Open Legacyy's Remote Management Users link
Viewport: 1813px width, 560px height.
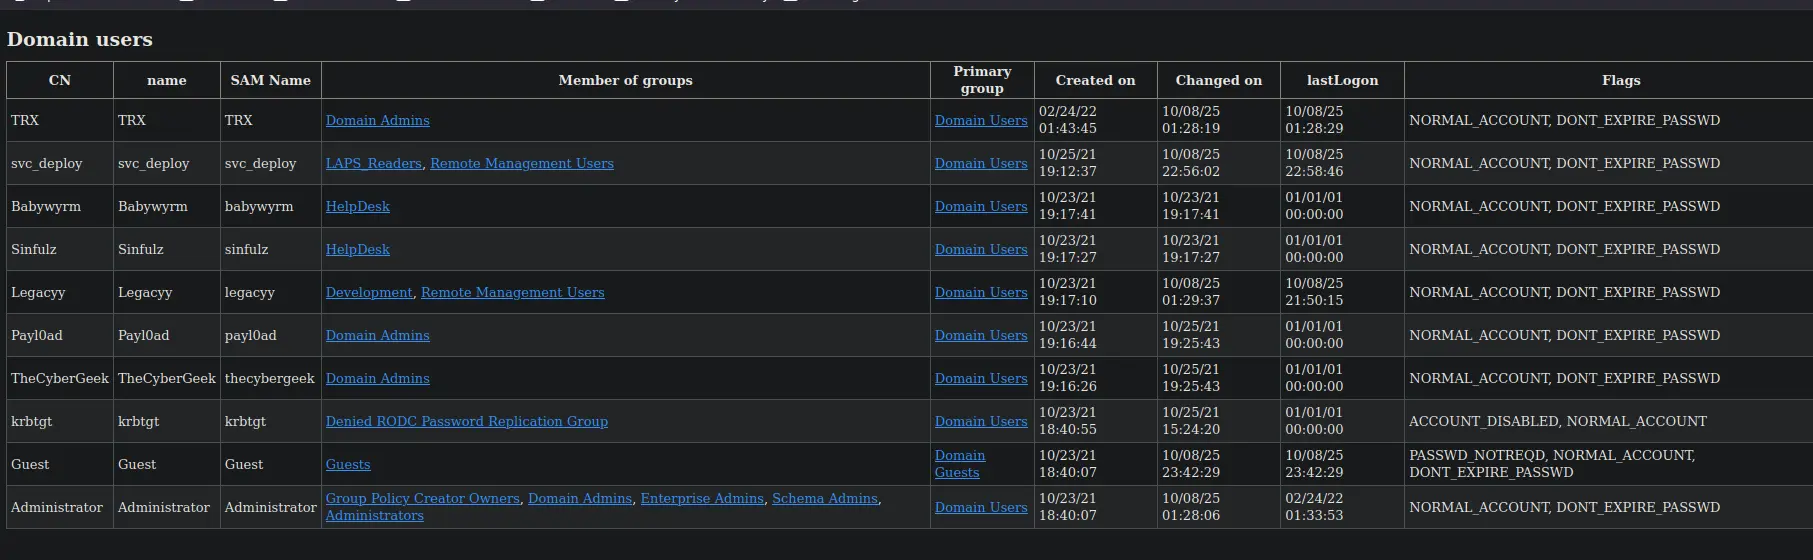[x=512, y=292]
